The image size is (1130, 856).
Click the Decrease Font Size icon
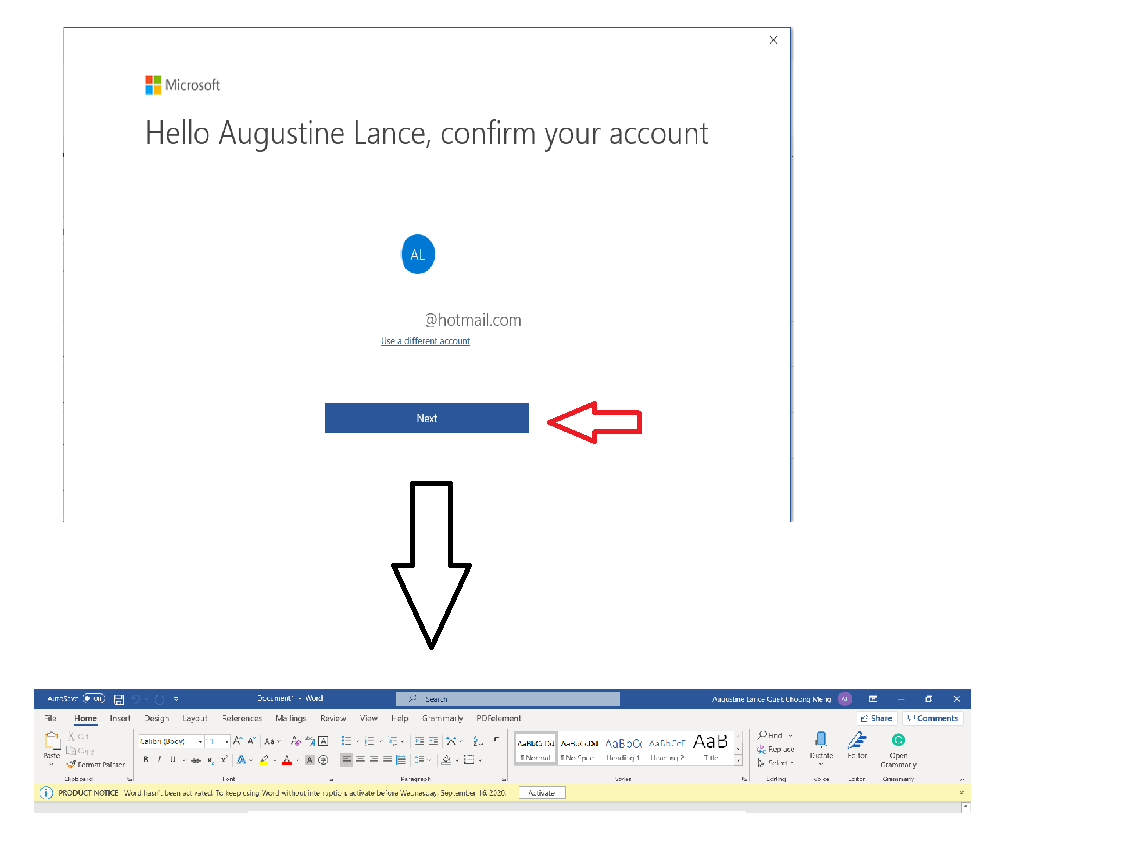252,741
